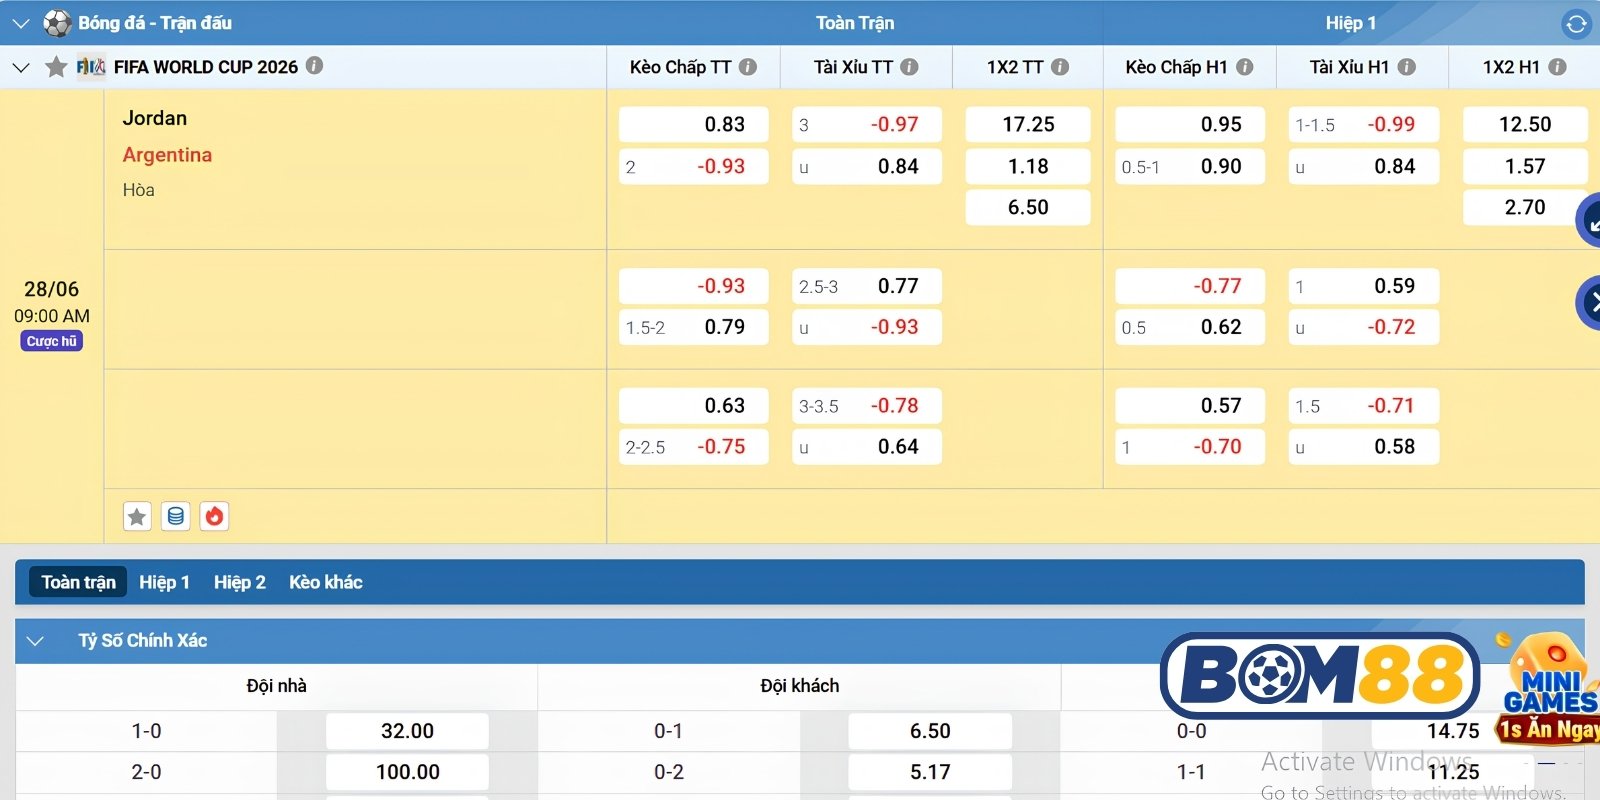Collapse the FIFA WORLD CUP 2026 league row

pos(21,68)
